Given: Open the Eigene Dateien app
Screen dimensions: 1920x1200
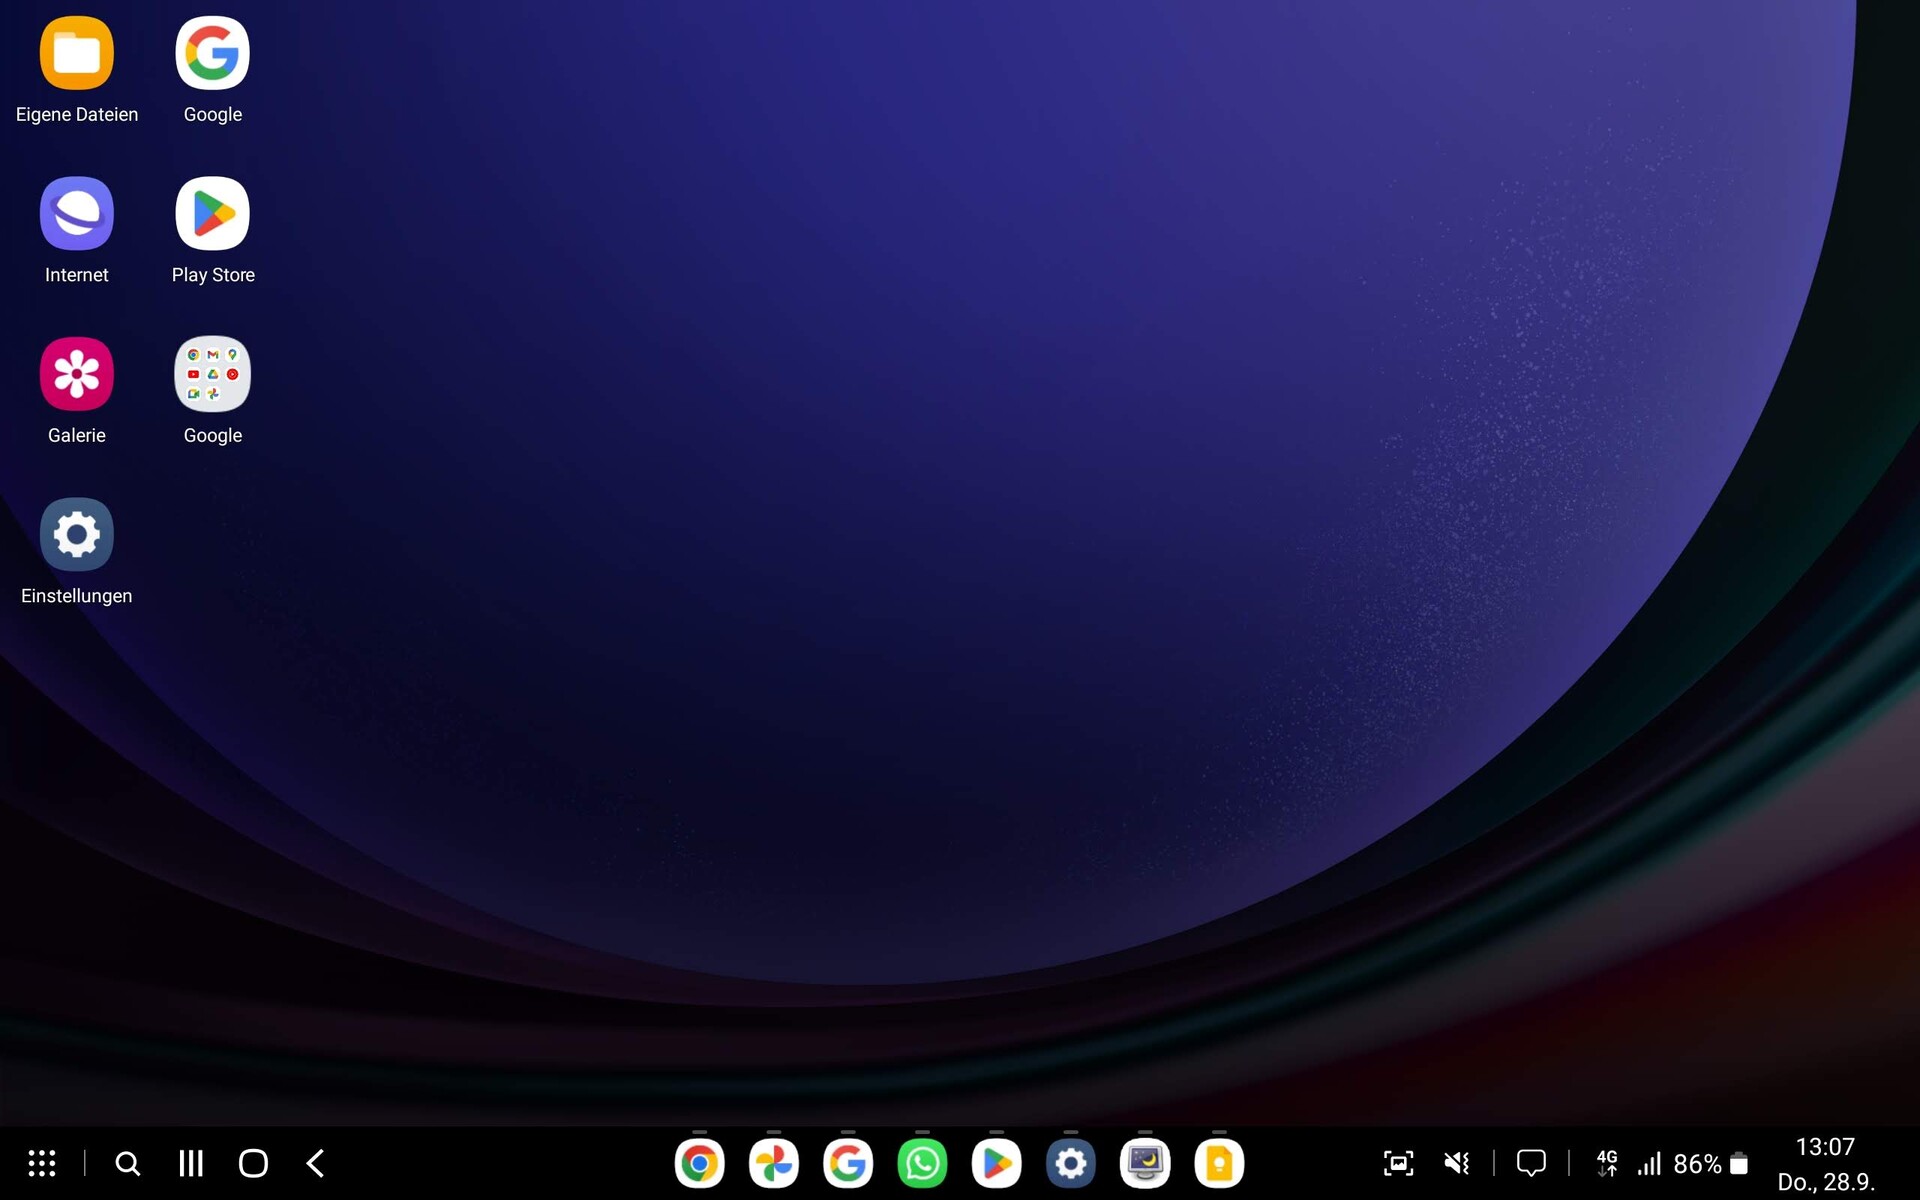Looking at the screenshot, I should click(76, 54).
